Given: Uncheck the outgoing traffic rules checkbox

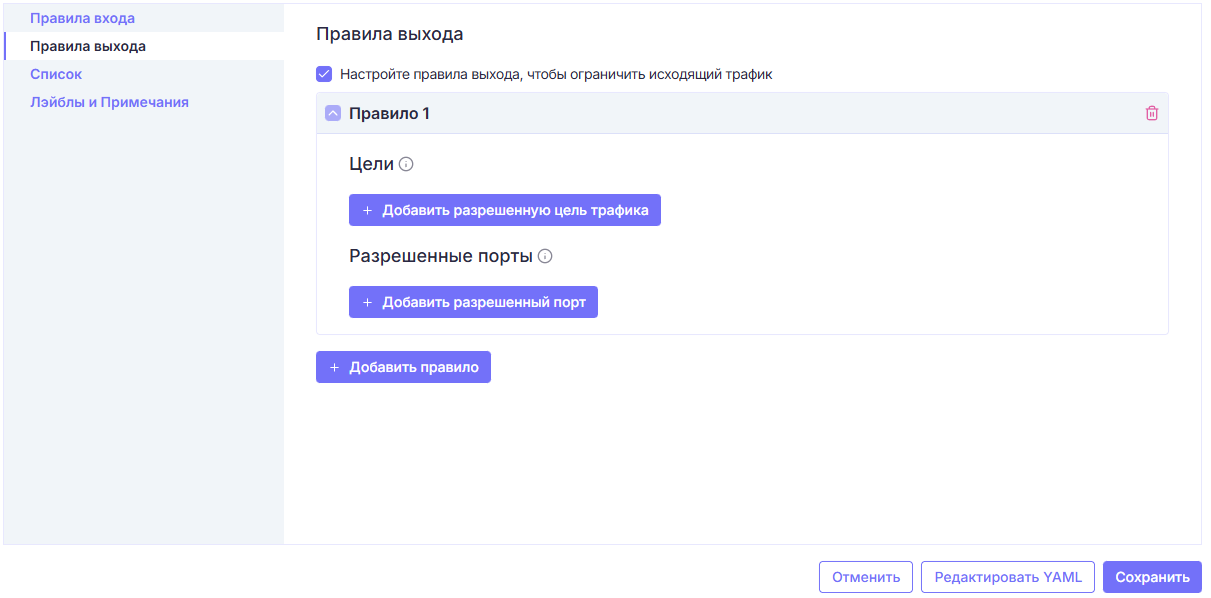Looking at the screenshot, I should point(324,74).
